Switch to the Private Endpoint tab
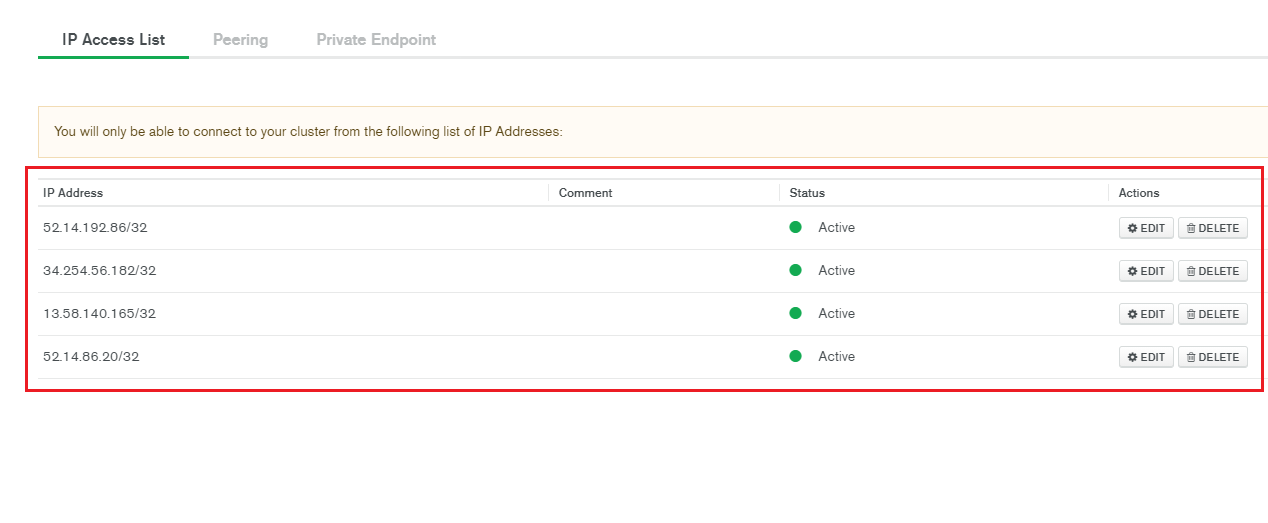The height and width of the screenshot is (523, 1268). (x=376, y=40)
